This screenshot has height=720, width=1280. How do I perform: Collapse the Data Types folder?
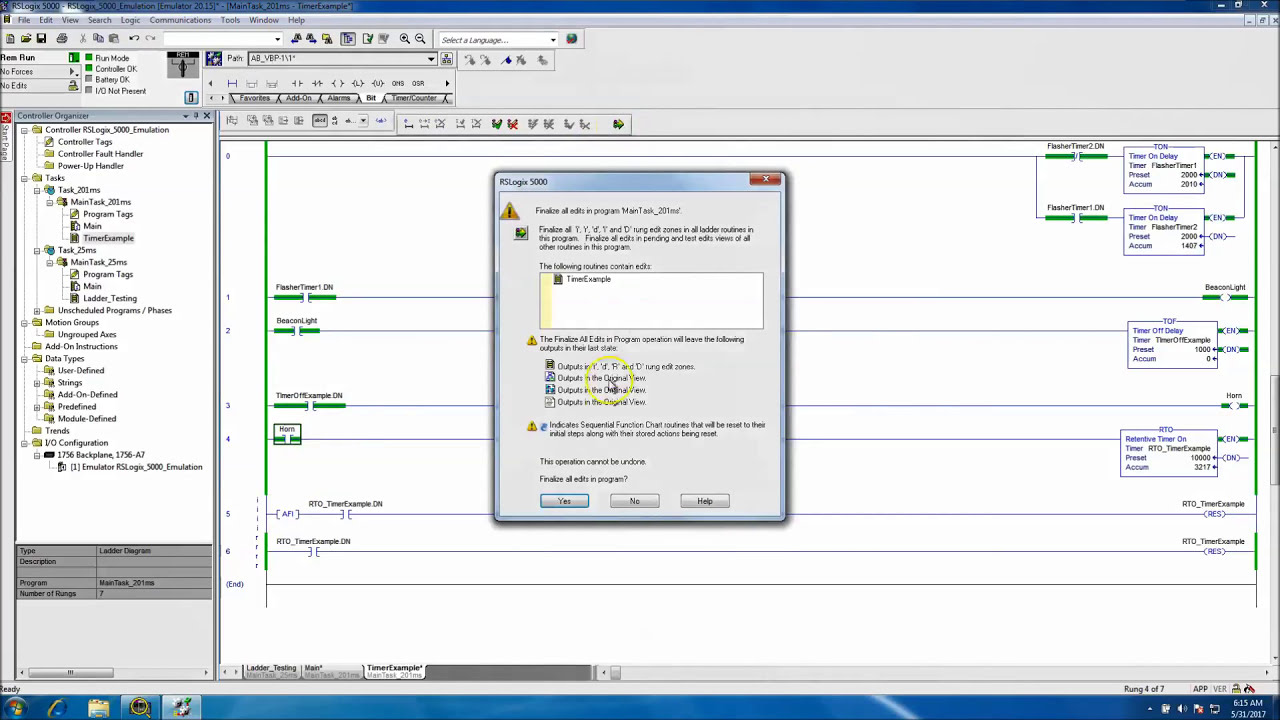coord(24,358)
